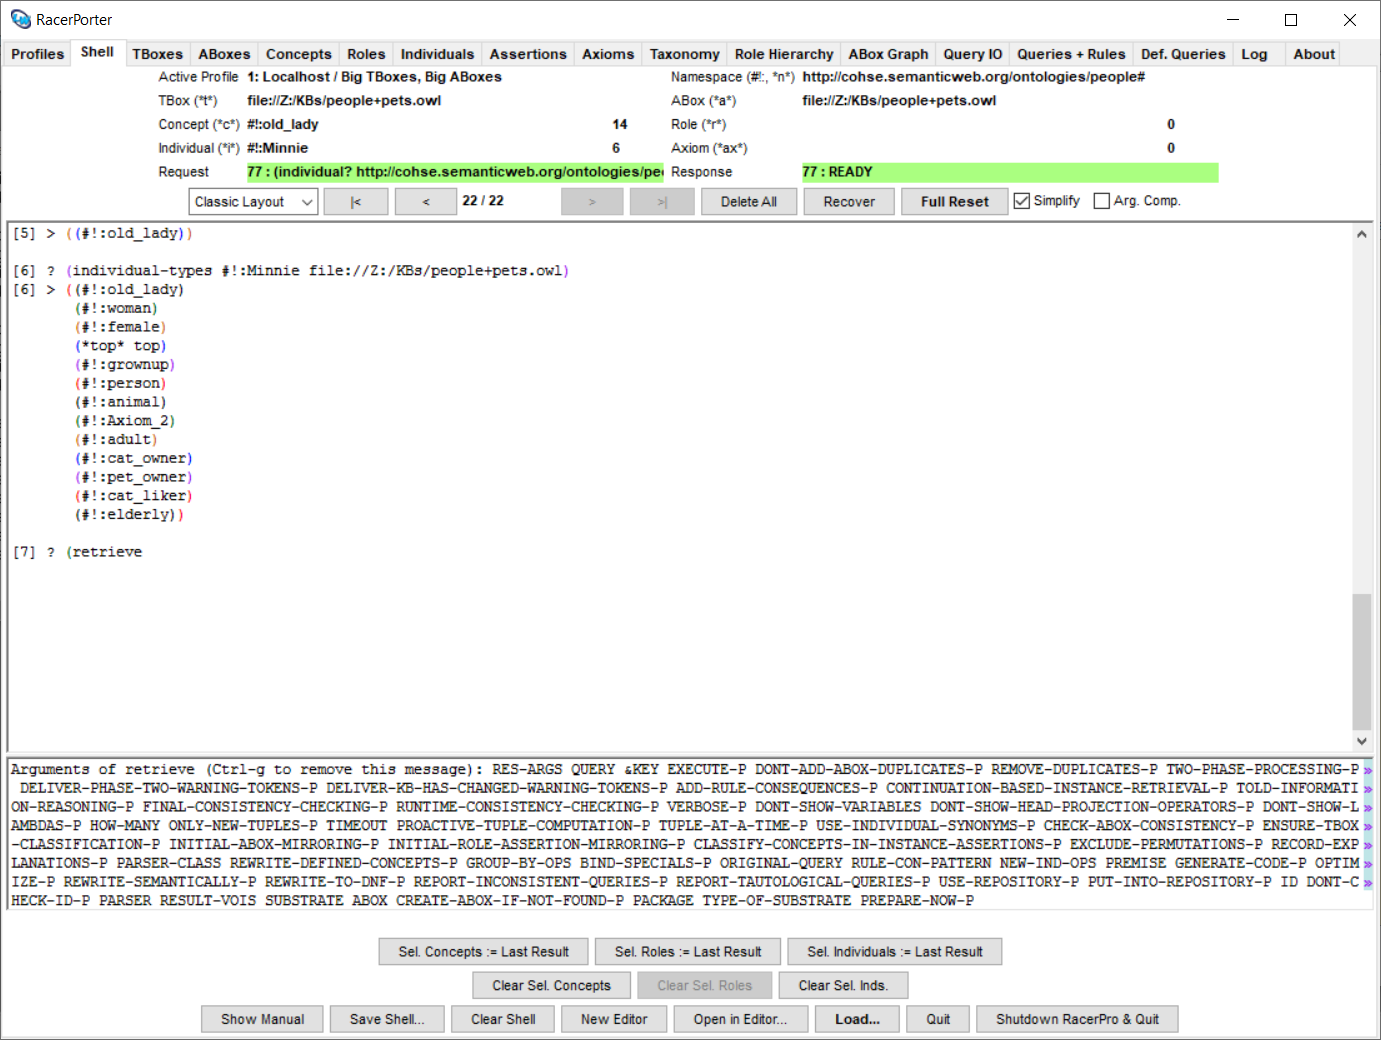Toggle the Simplify checkbox
Screen dimensions: 1381x1040
pos(1021,201)
